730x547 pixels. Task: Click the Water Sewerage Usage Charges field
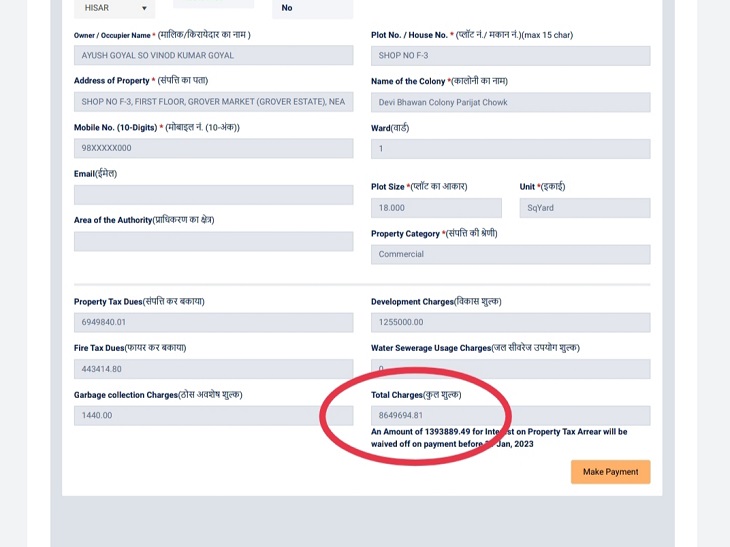click(510, 369)
